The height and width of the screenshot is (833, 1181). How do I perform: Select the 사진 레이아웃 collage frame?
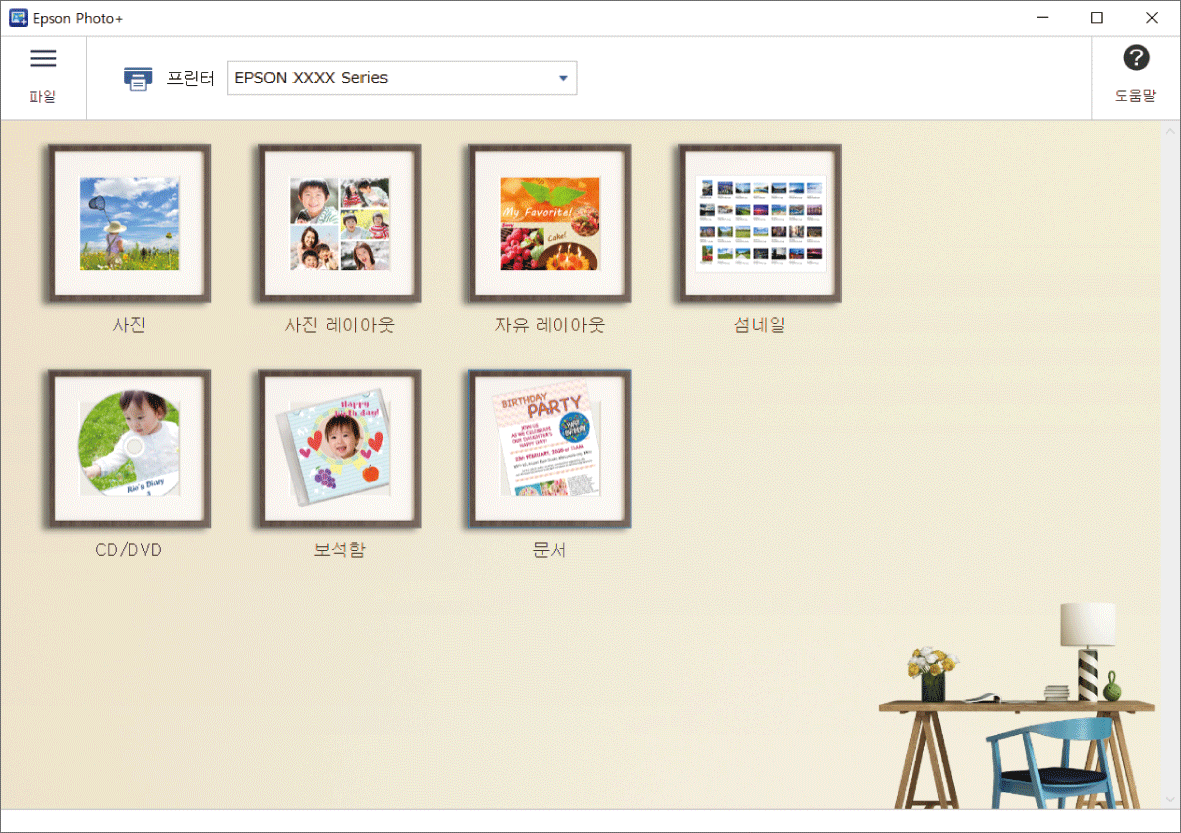(x=339, y=224)
